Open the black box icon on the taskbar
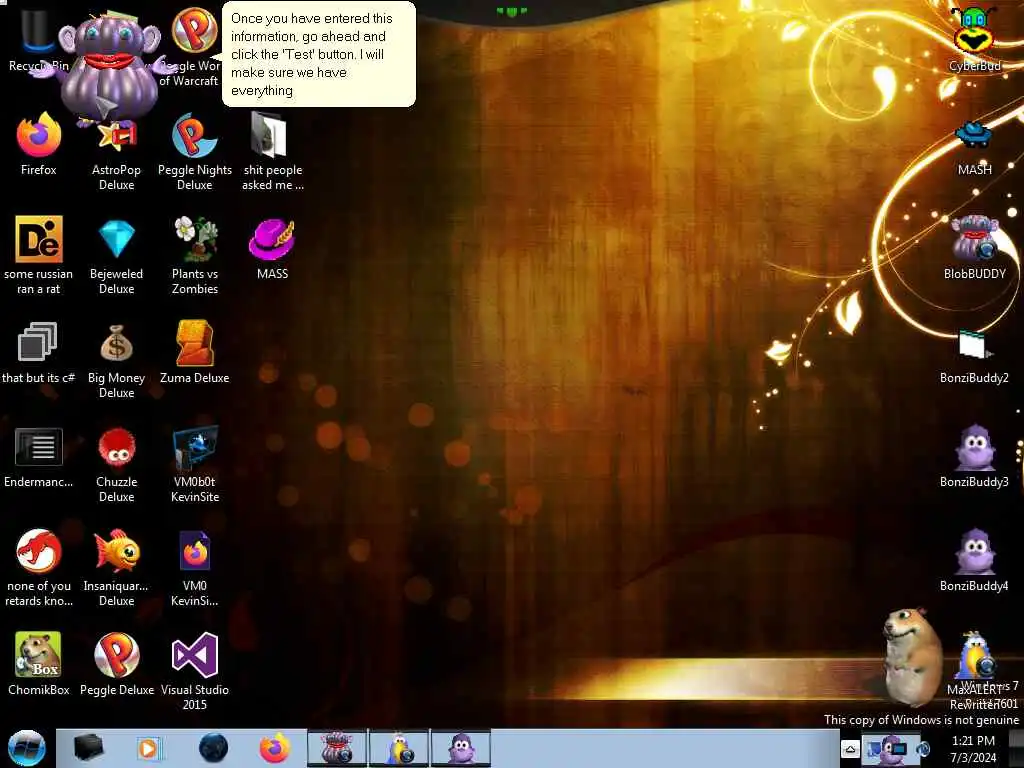This screenshot has width=1024, height=768. 89,748
